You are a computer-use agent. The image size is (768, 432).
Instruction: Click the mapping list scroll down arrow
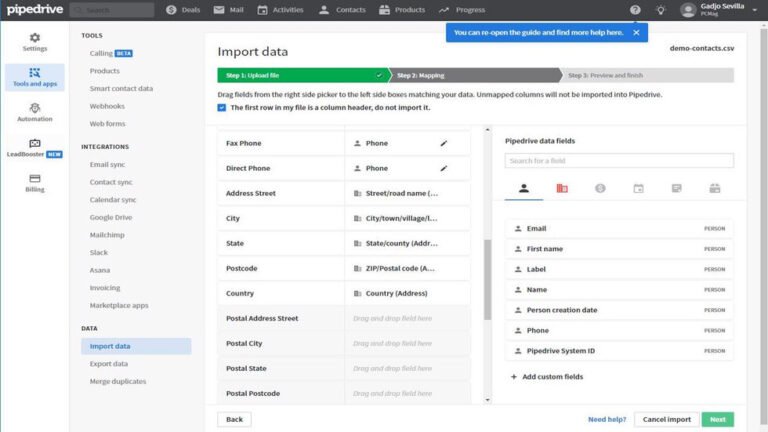pyautogui.click(x=487, y=400)
